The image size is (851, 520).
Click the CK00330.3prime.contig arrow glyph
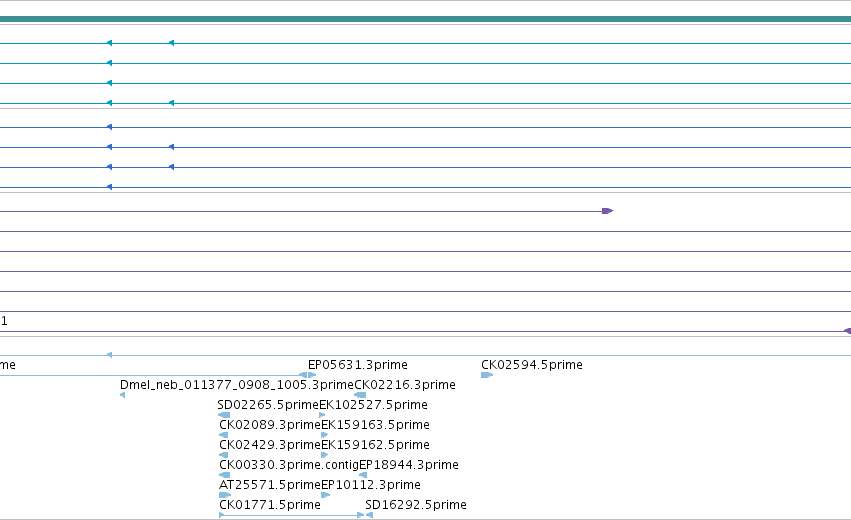pos(224,475)
